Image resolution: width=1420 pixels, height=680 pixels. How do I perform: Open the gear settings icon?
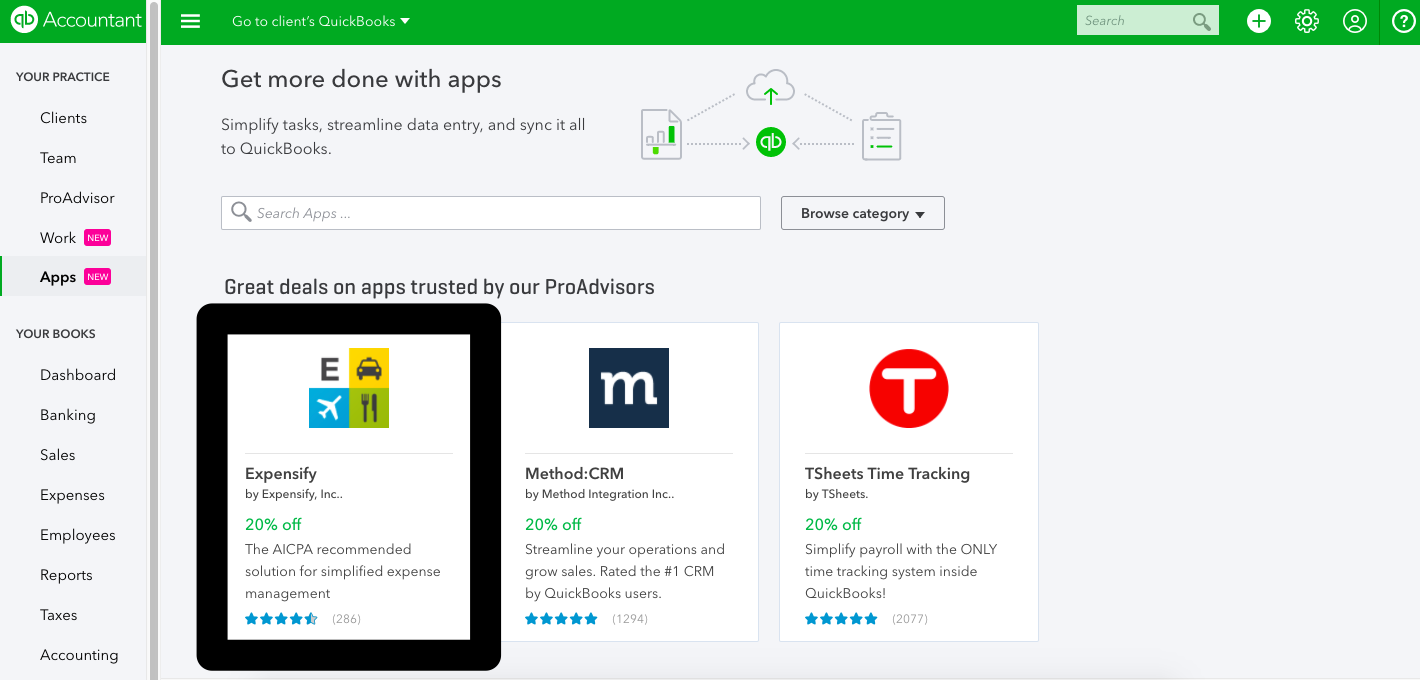[1307, 21]
